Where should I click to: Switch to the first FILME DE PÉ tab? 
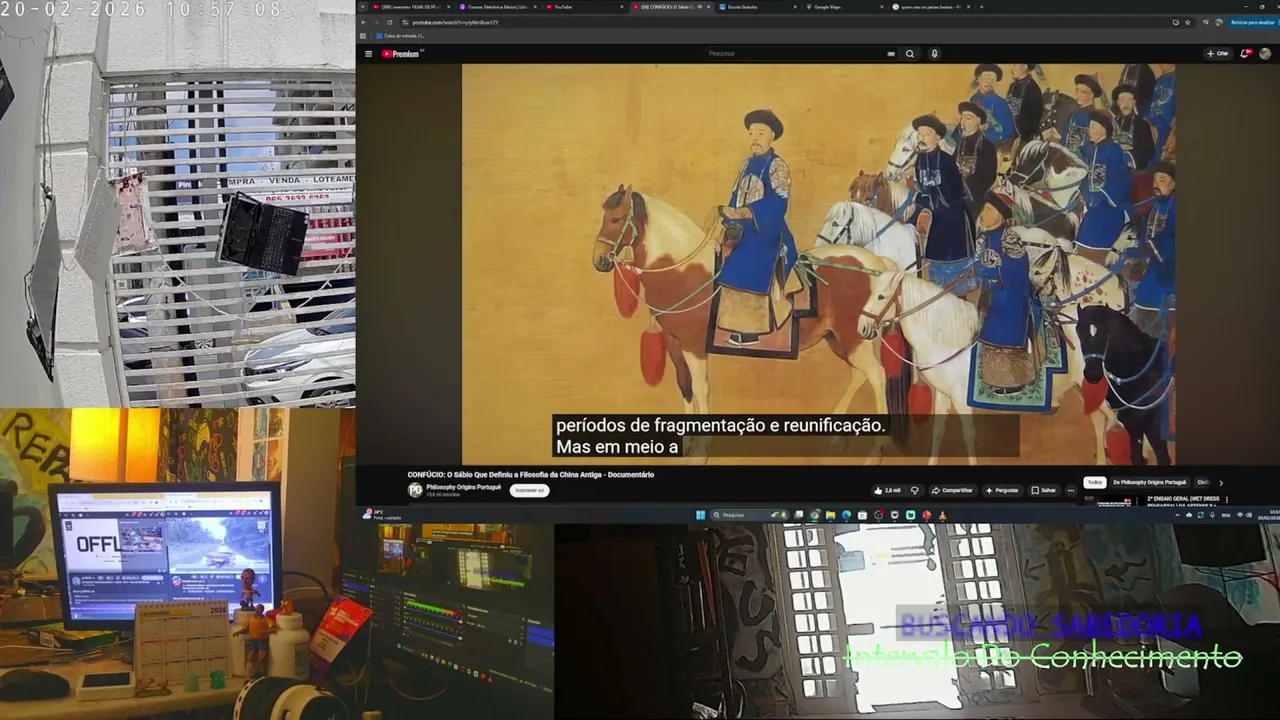point(411,7)
